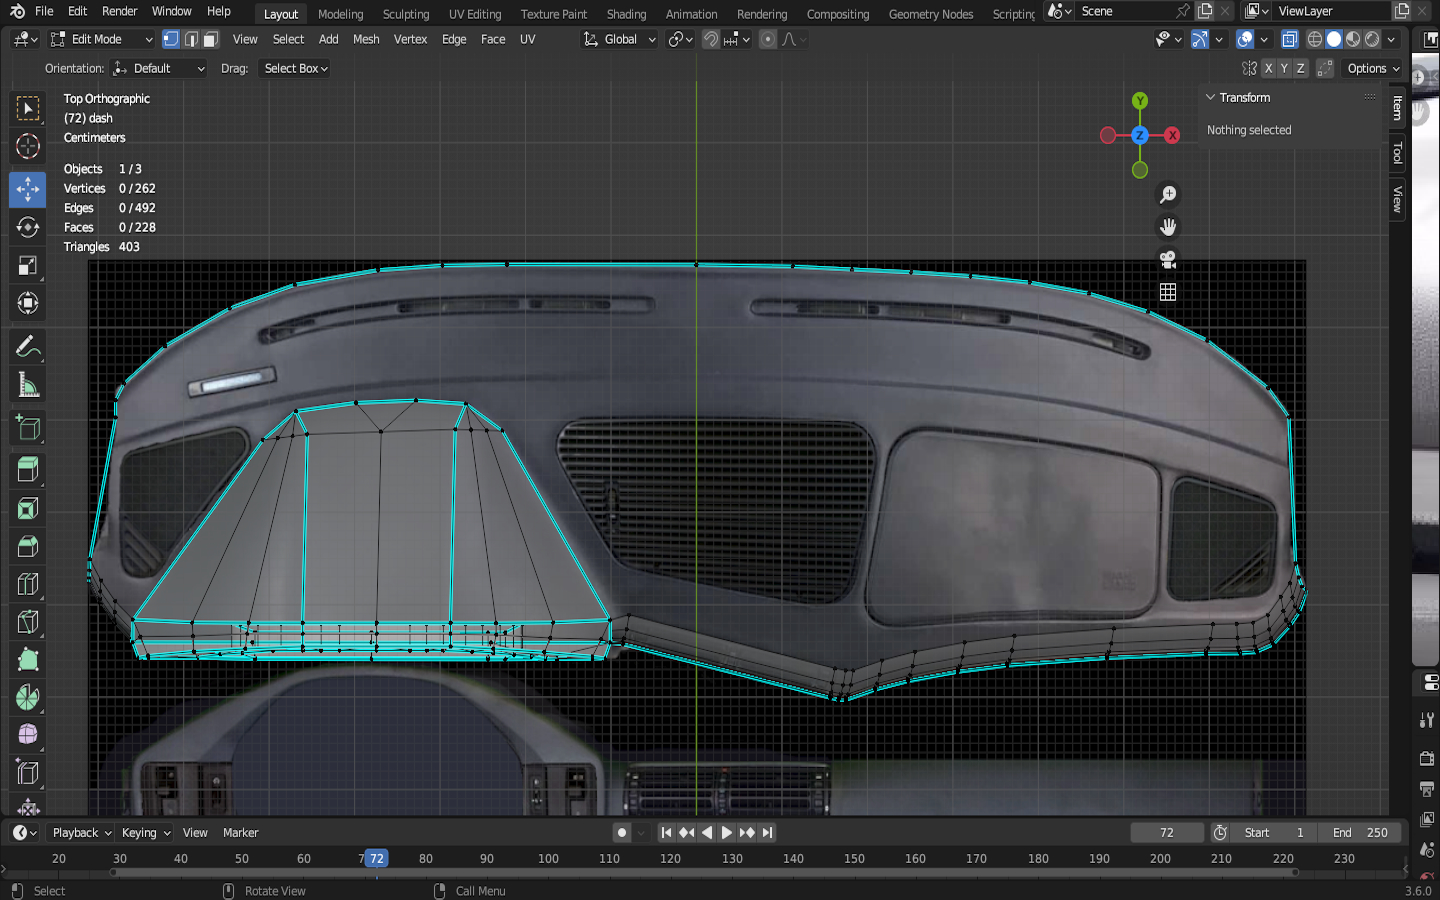This screenshot has width=1440, height=900.
Task: Click the current frame 72 marker
Action: click(376, 859)
